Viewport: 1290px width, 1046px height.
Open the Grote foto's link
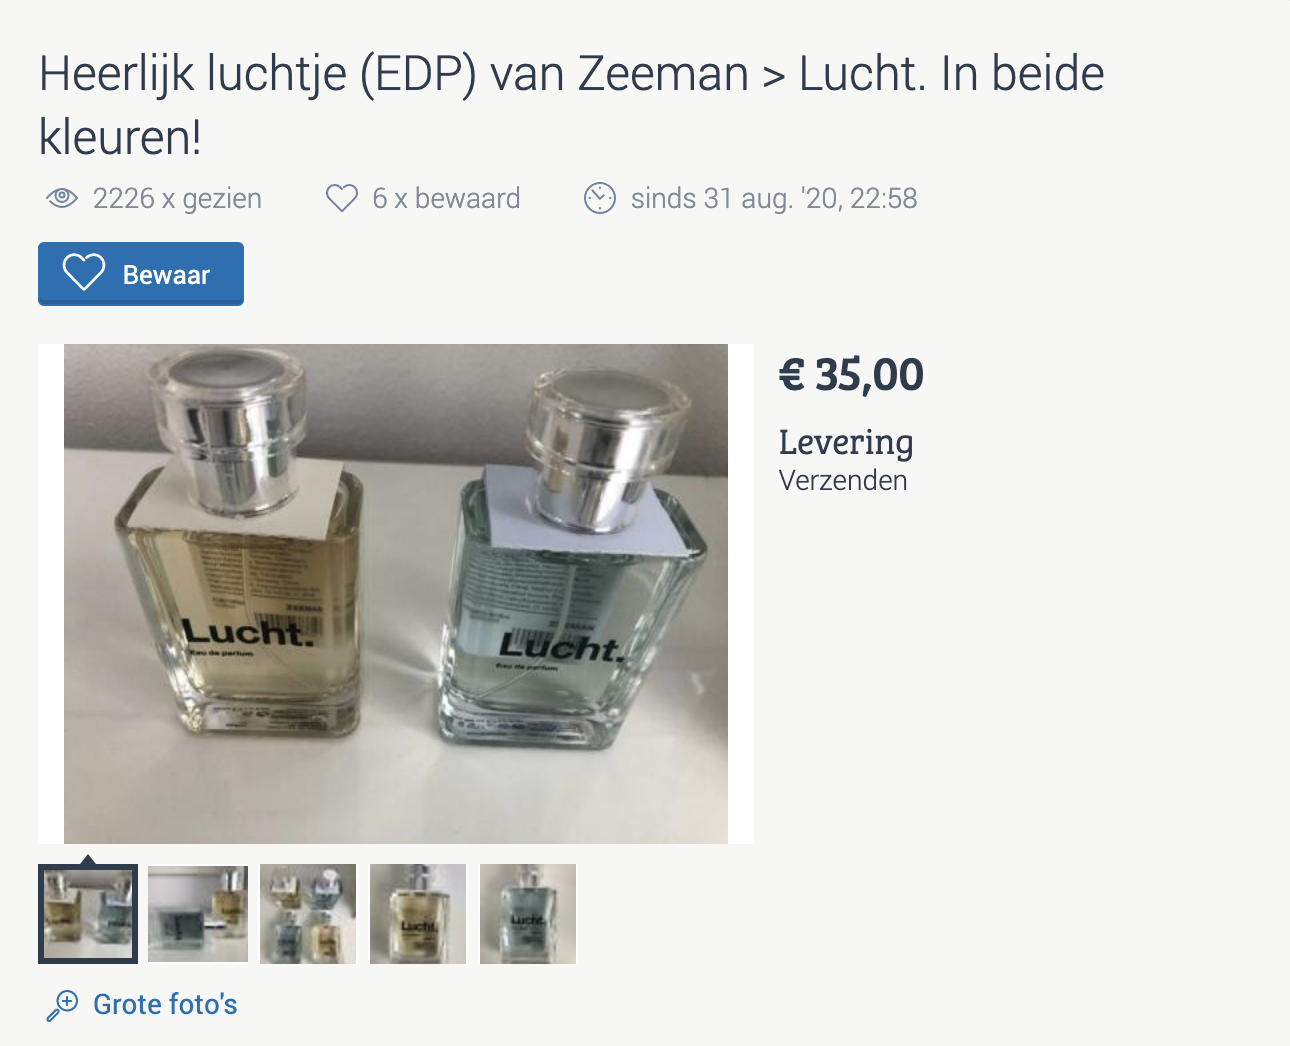click(165, 1004)
